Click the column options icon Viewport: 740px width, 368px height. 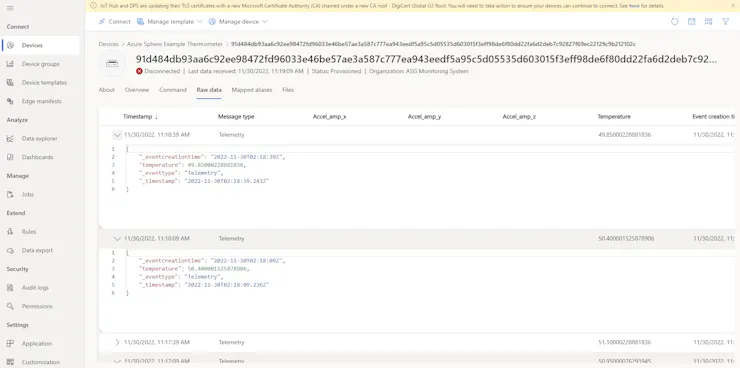pyautogui.click(x=708, y=22)
